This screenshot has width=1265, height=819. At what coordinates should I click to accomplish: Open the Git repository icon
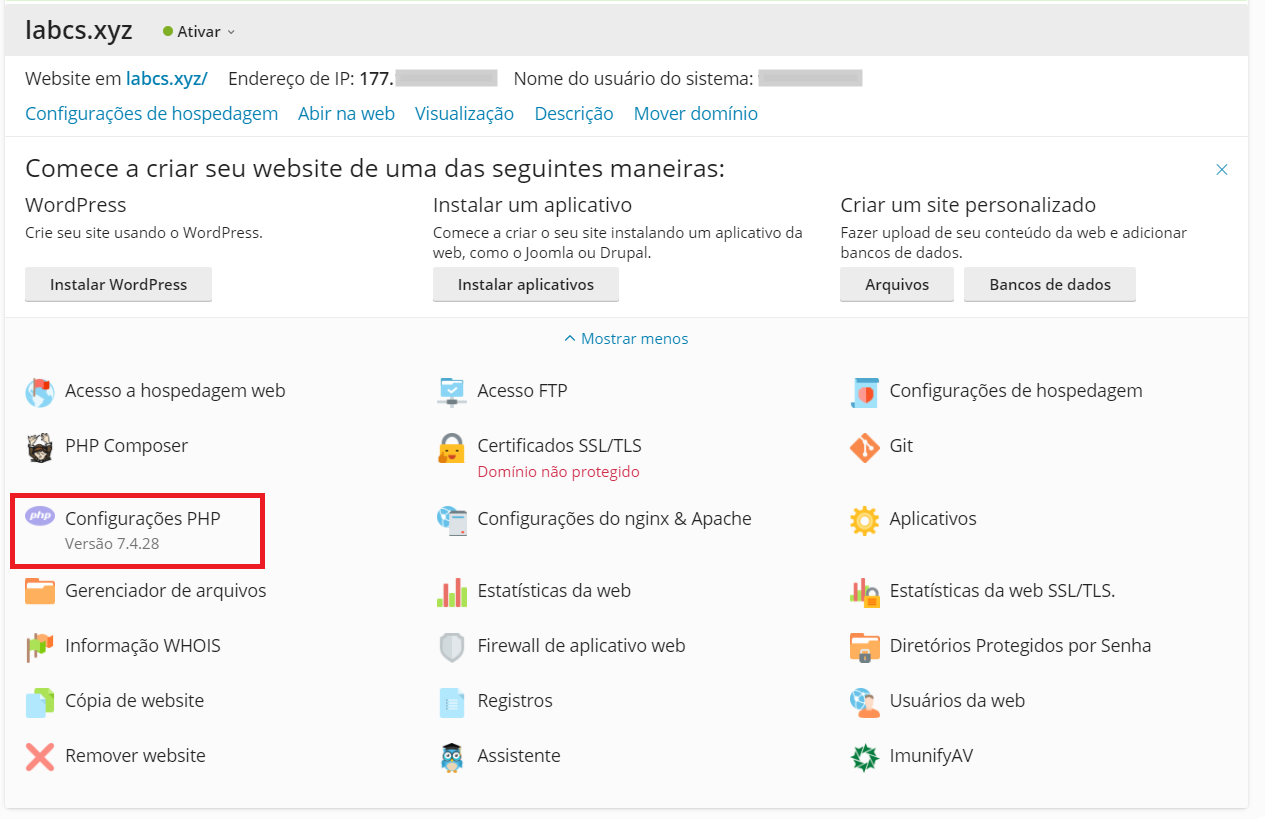864,447
